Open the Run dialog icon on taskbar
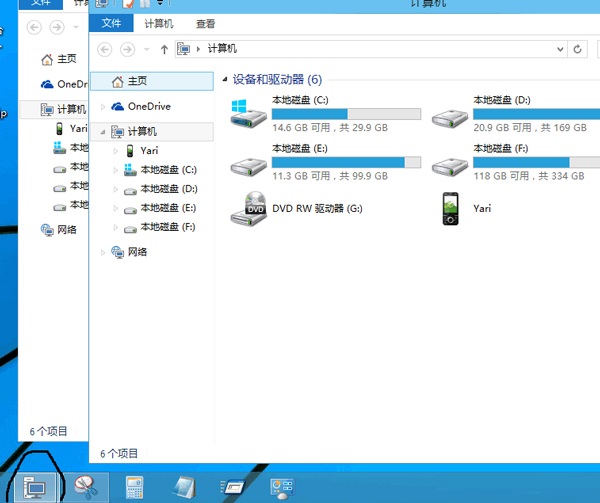Viewport: 600px width, 503px height. click(233, 487)
